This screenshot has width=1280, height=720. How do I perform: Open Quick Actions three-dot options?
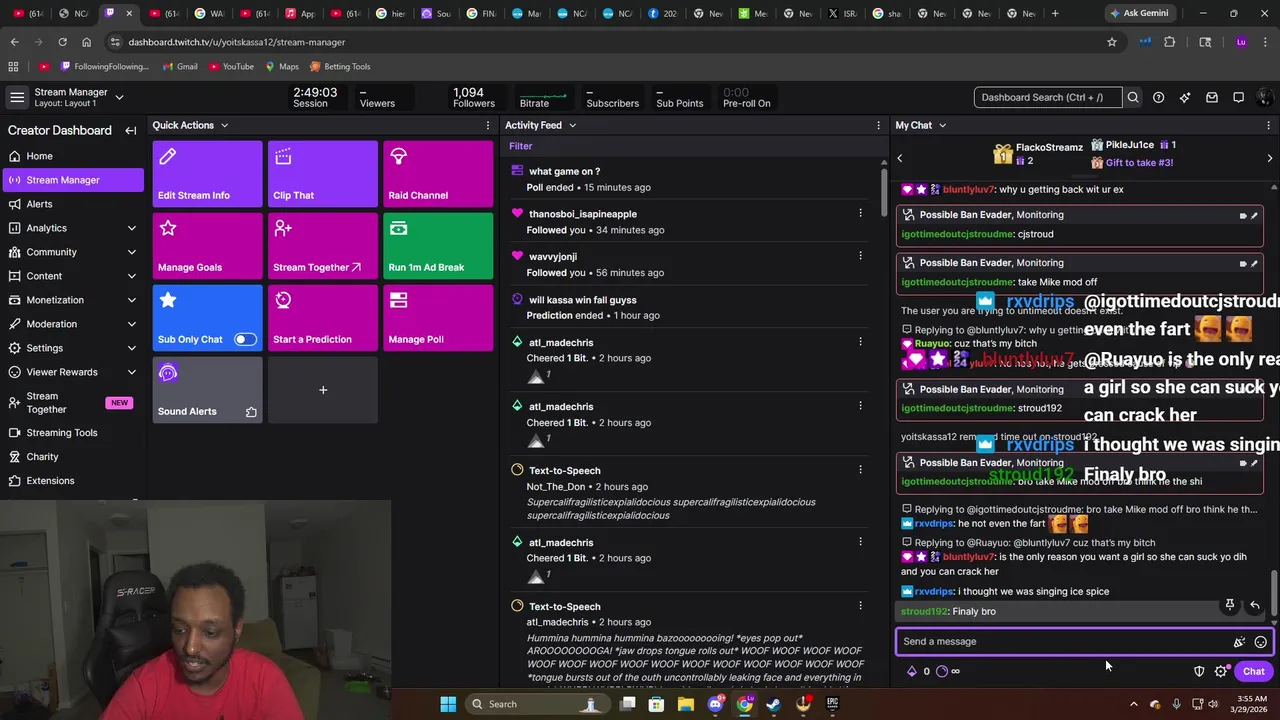coord(488,125)
